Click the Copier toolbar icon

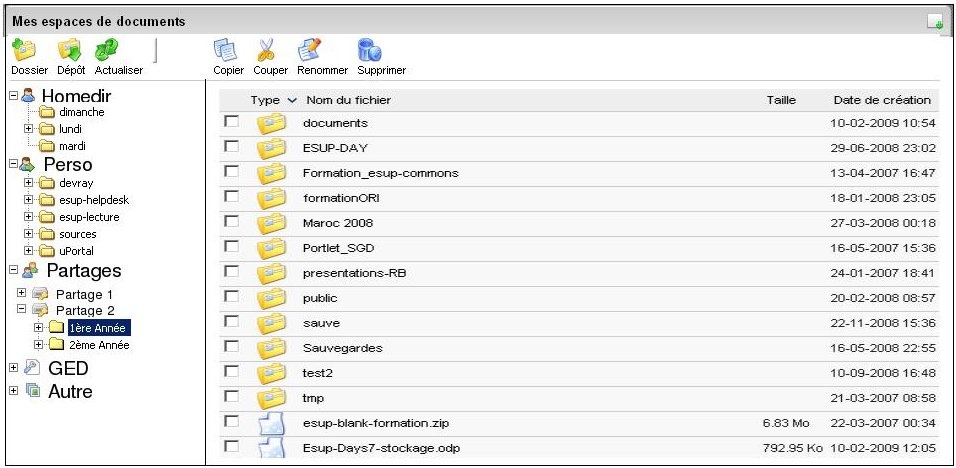[228, 51]
